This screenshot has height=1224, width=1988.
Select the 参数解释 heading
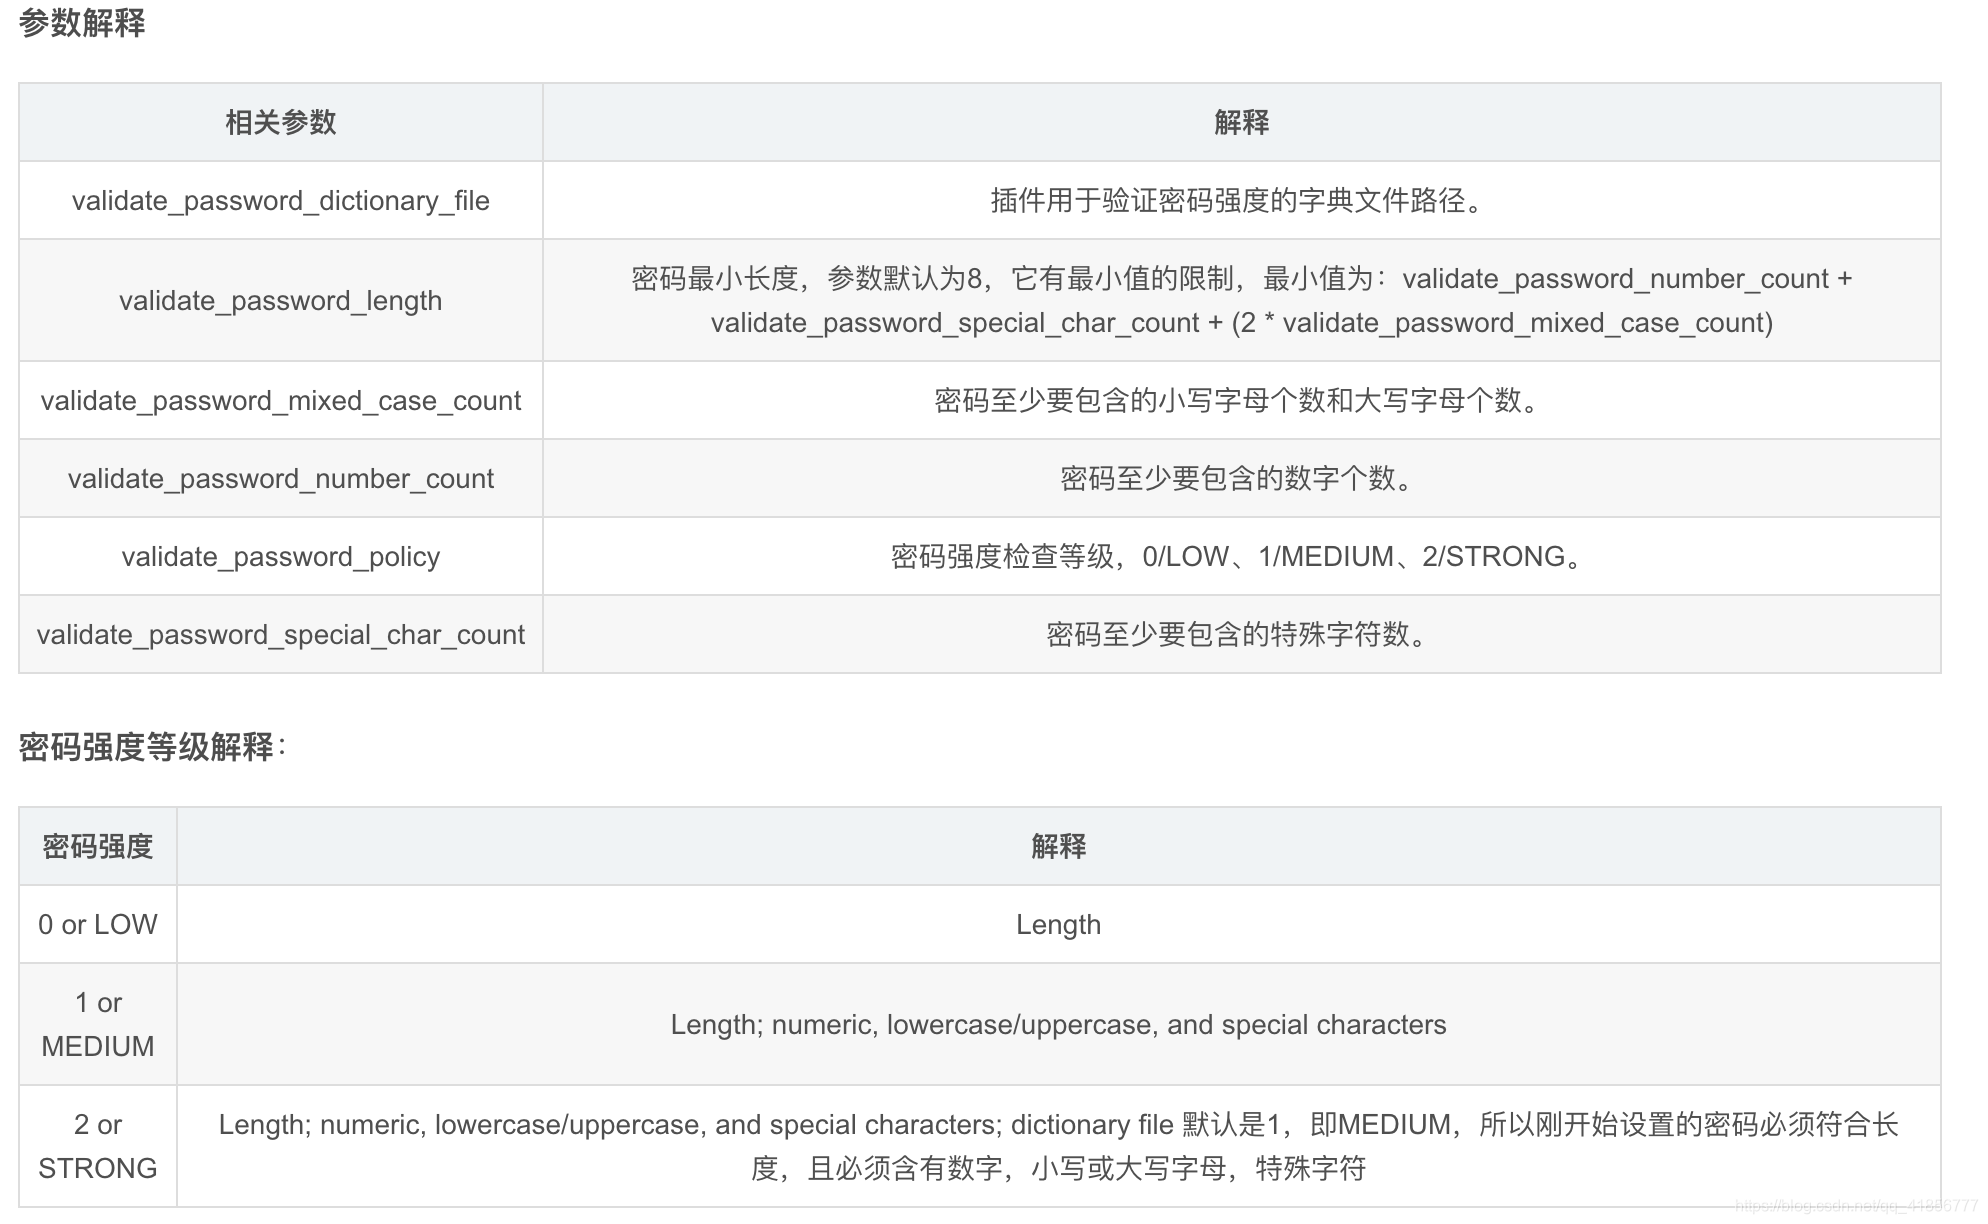pyautogui.click(x=82, y=23)
